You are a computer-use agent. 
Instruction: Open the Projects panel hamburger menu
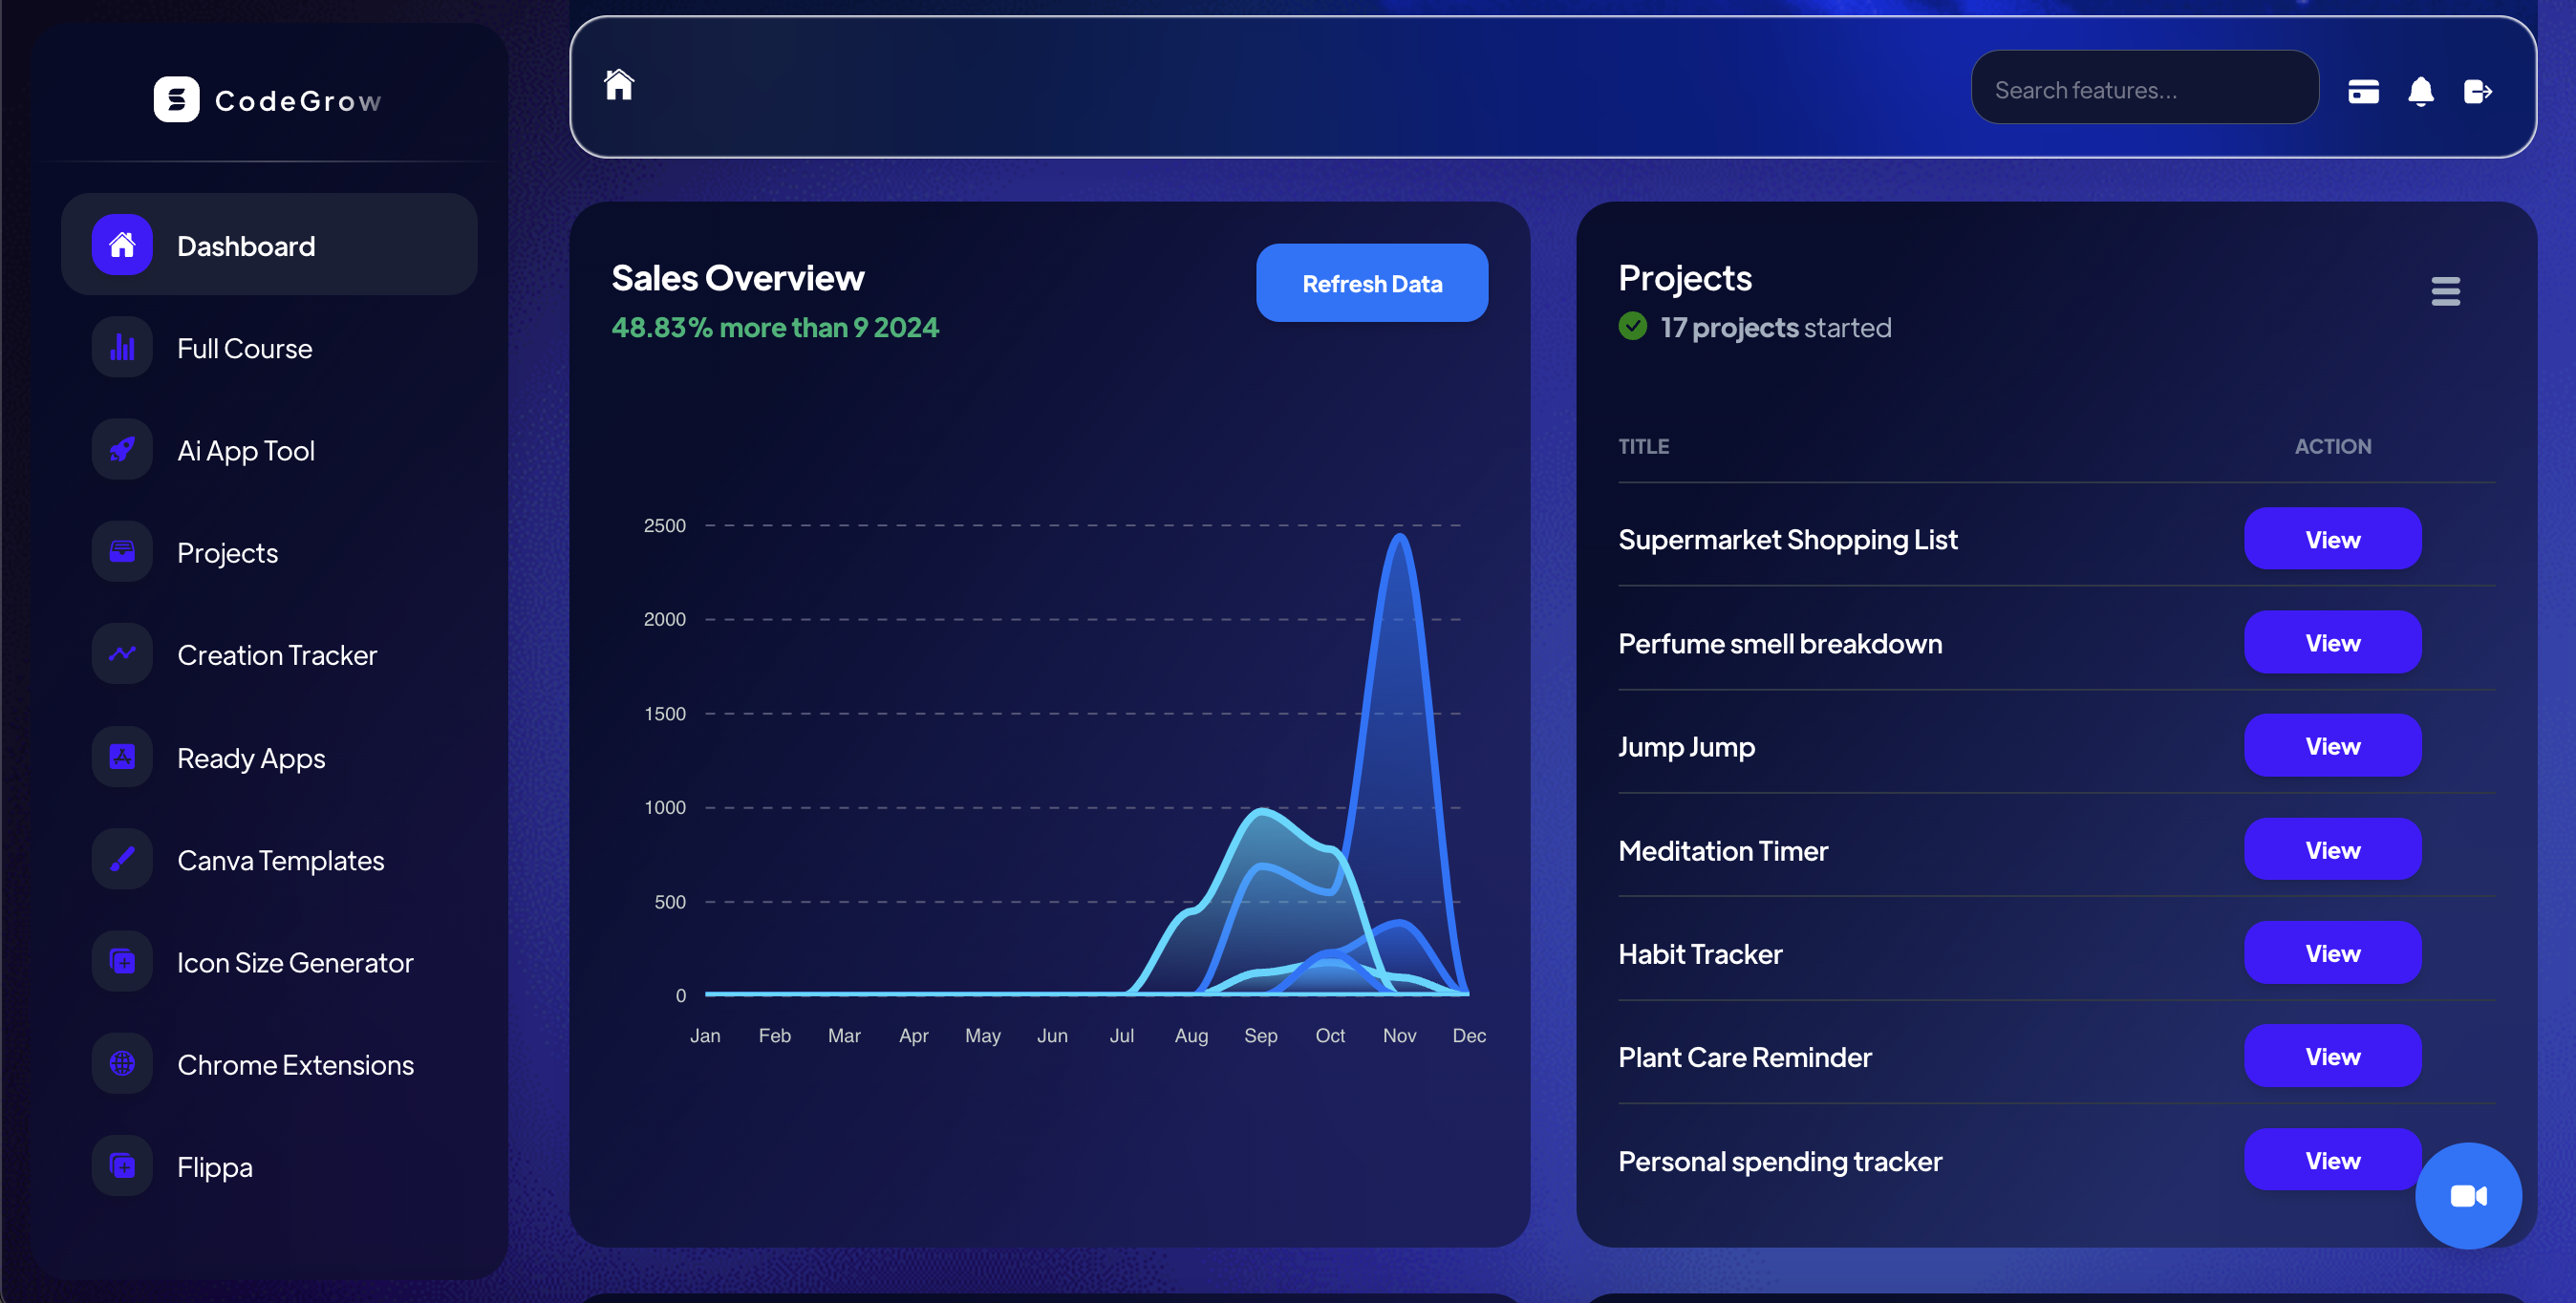pyautogui.click(x=2445, y=291)
